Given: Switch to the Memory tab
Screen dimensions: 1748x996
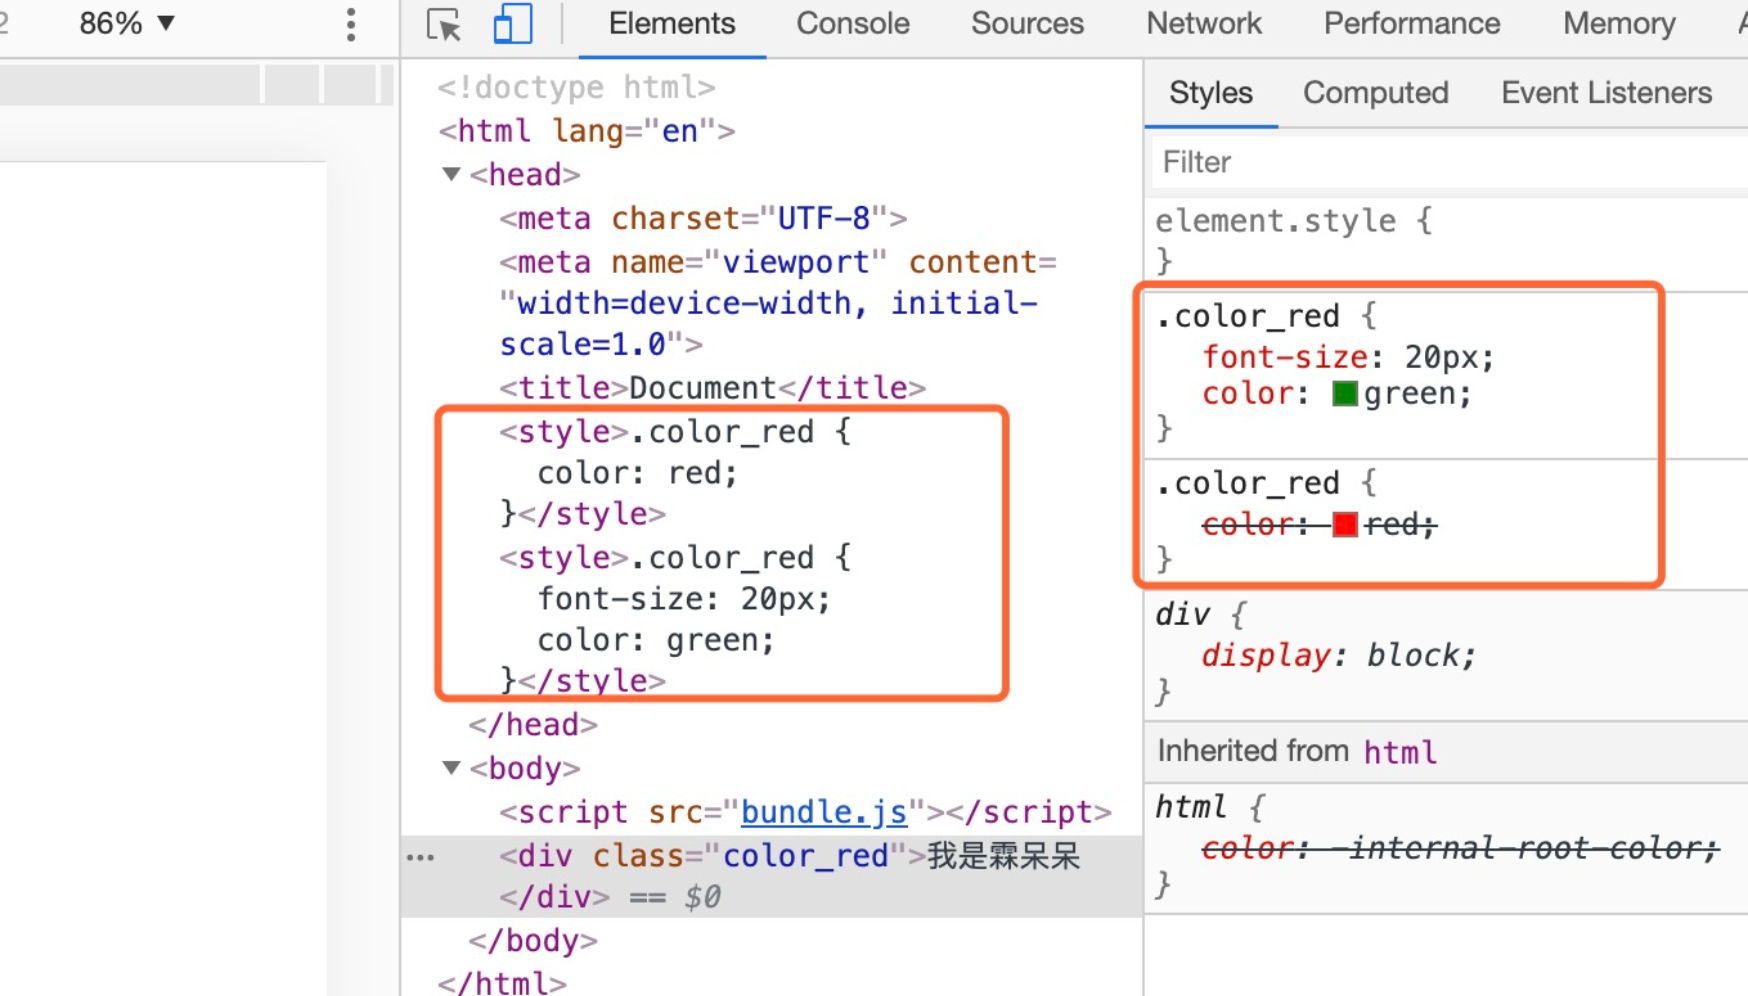Looking at the screenshot, I should pyautogui.click(x=1618, y=24).
